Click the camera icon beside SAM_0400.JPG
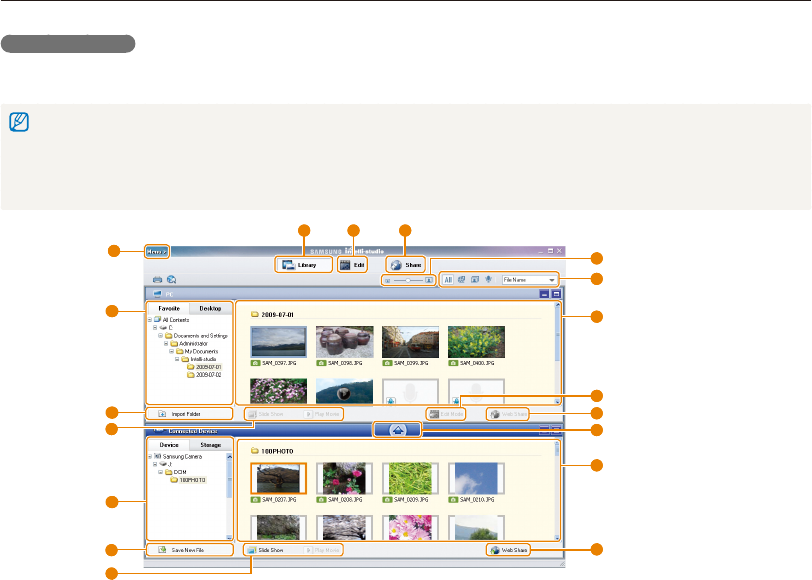812x580 pixels. click(453, 363)
